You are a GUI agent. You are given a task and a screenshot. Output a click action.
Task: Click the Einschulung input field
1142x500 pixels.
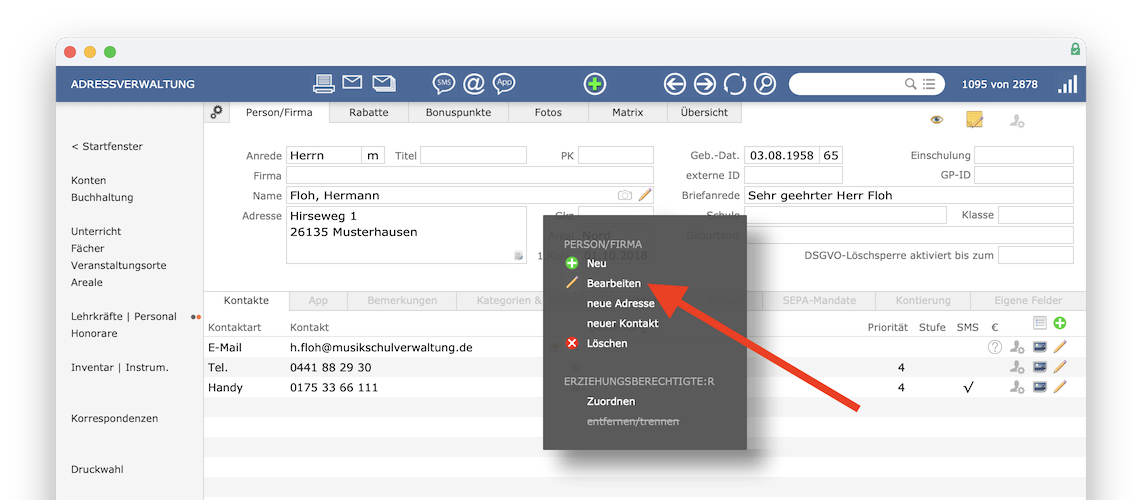tap(1023, 155)
